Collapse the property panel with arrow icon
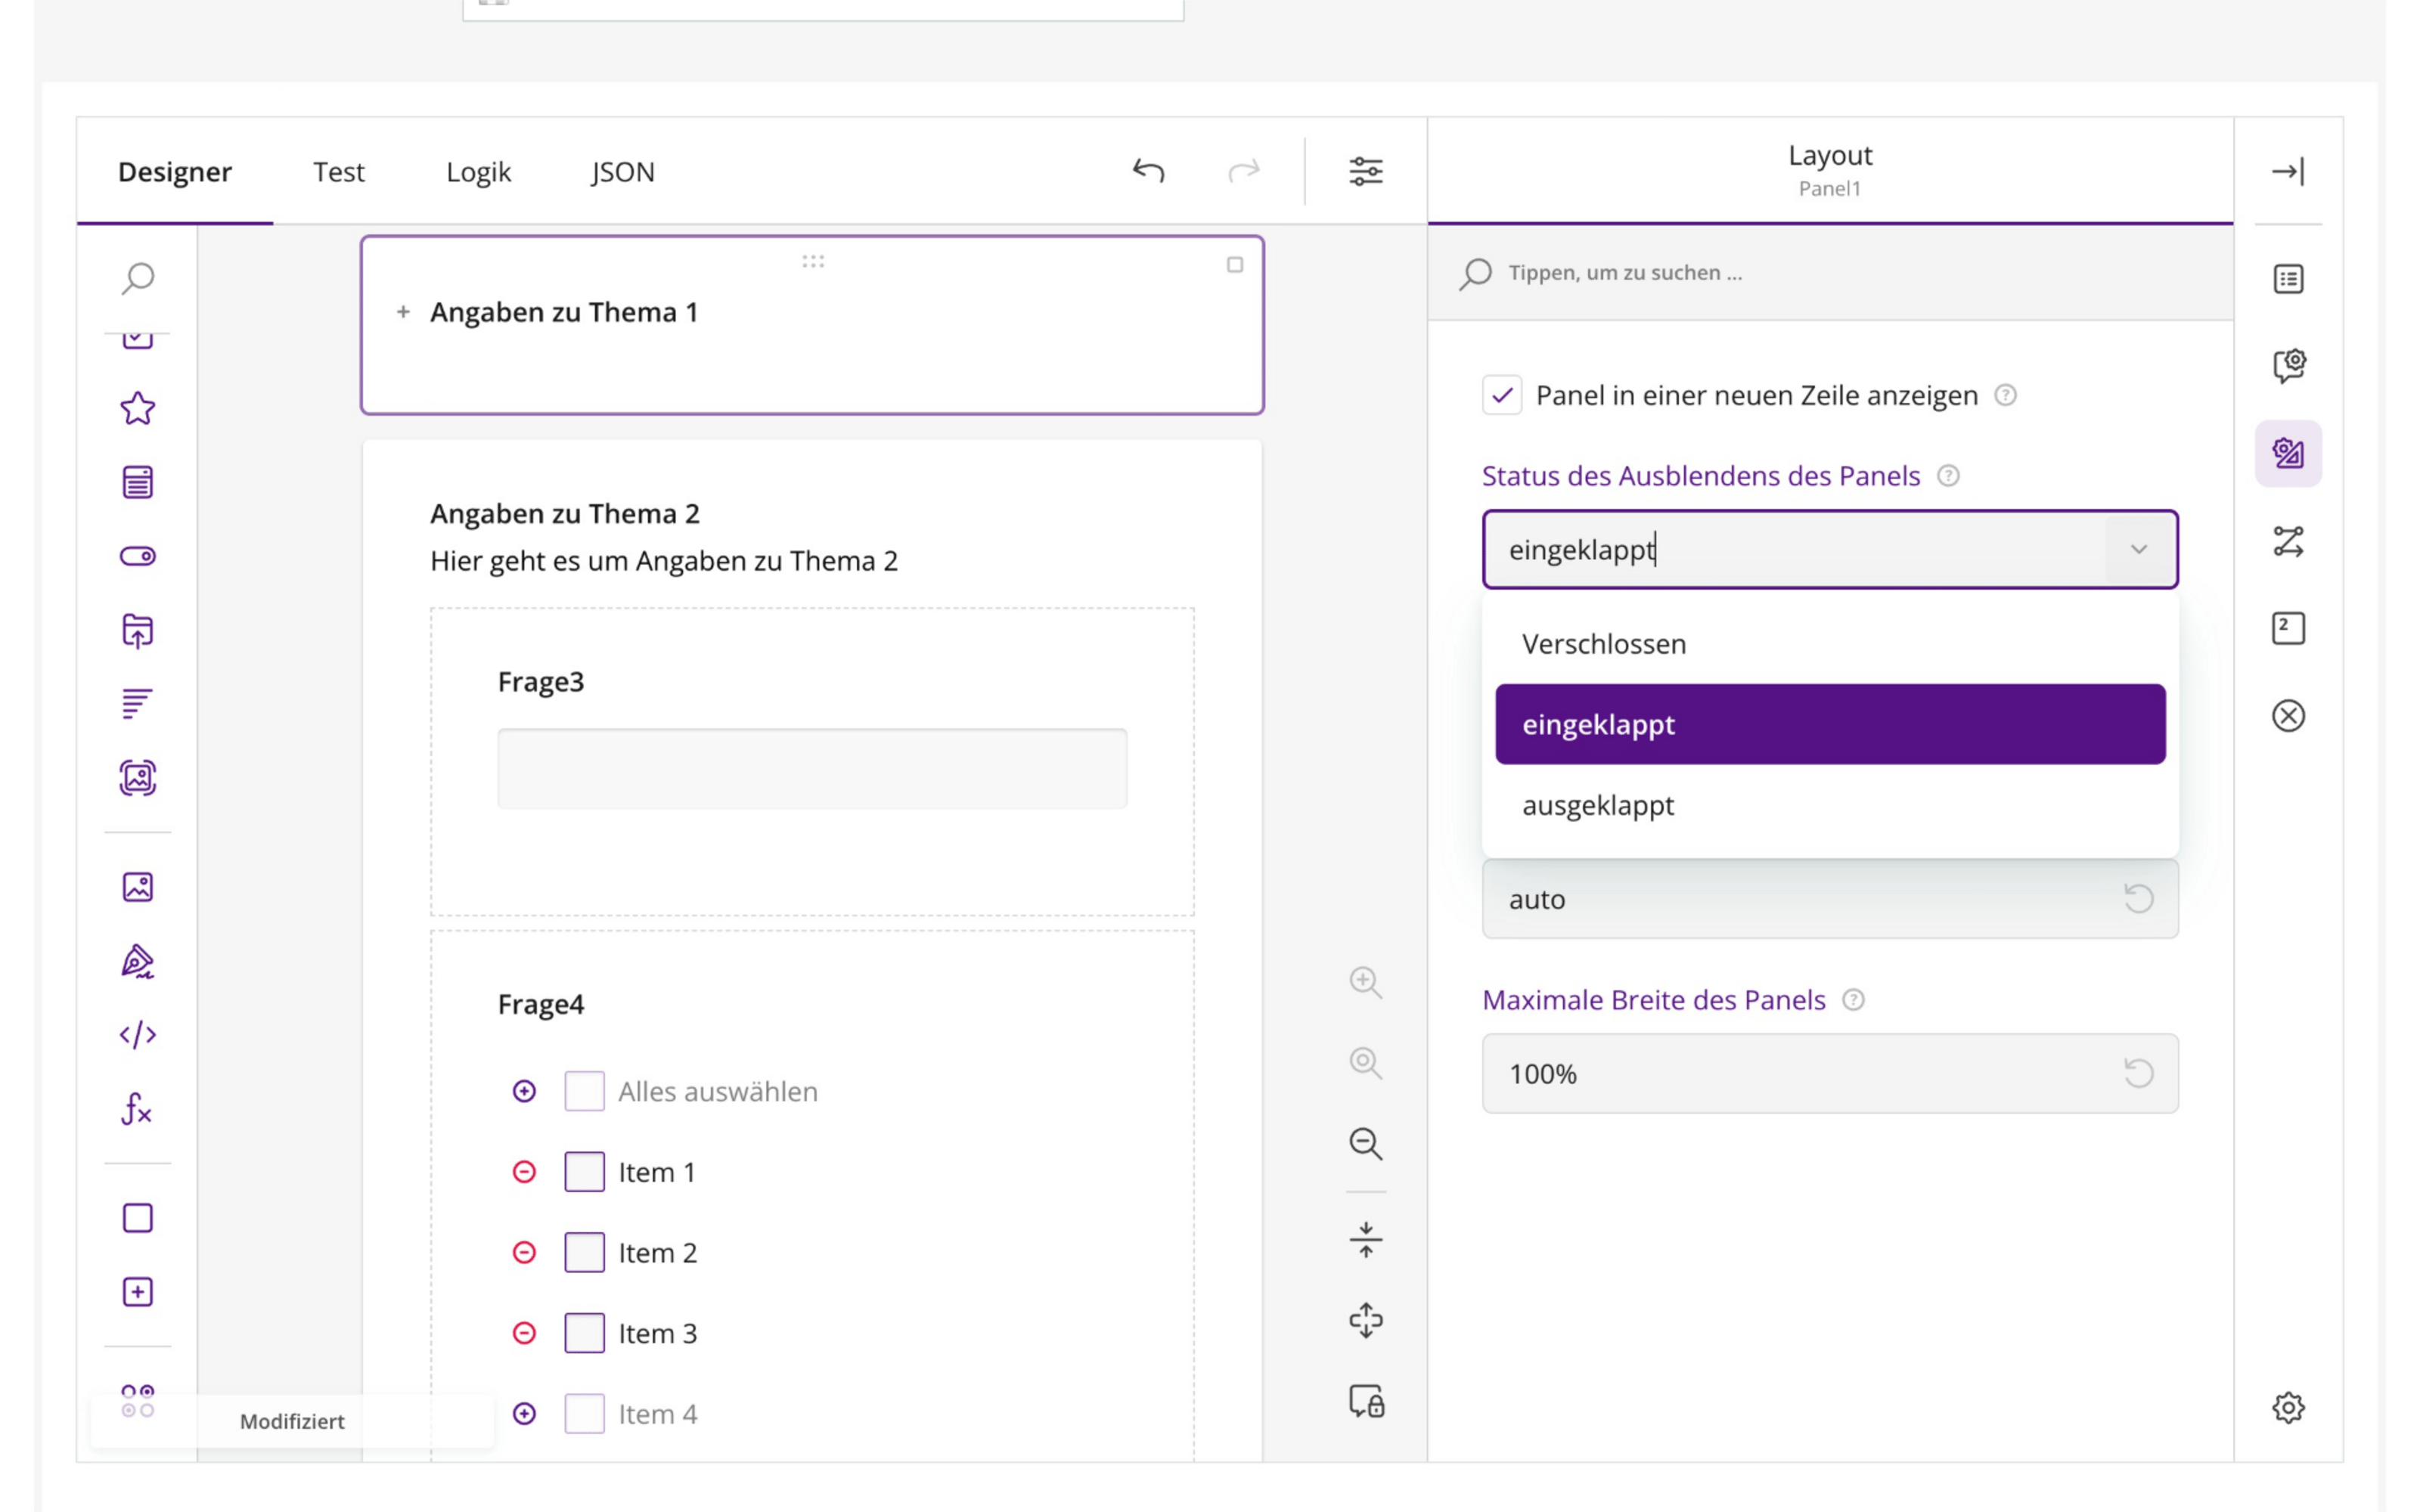2420x1512 pixels. click(2288, 171)
